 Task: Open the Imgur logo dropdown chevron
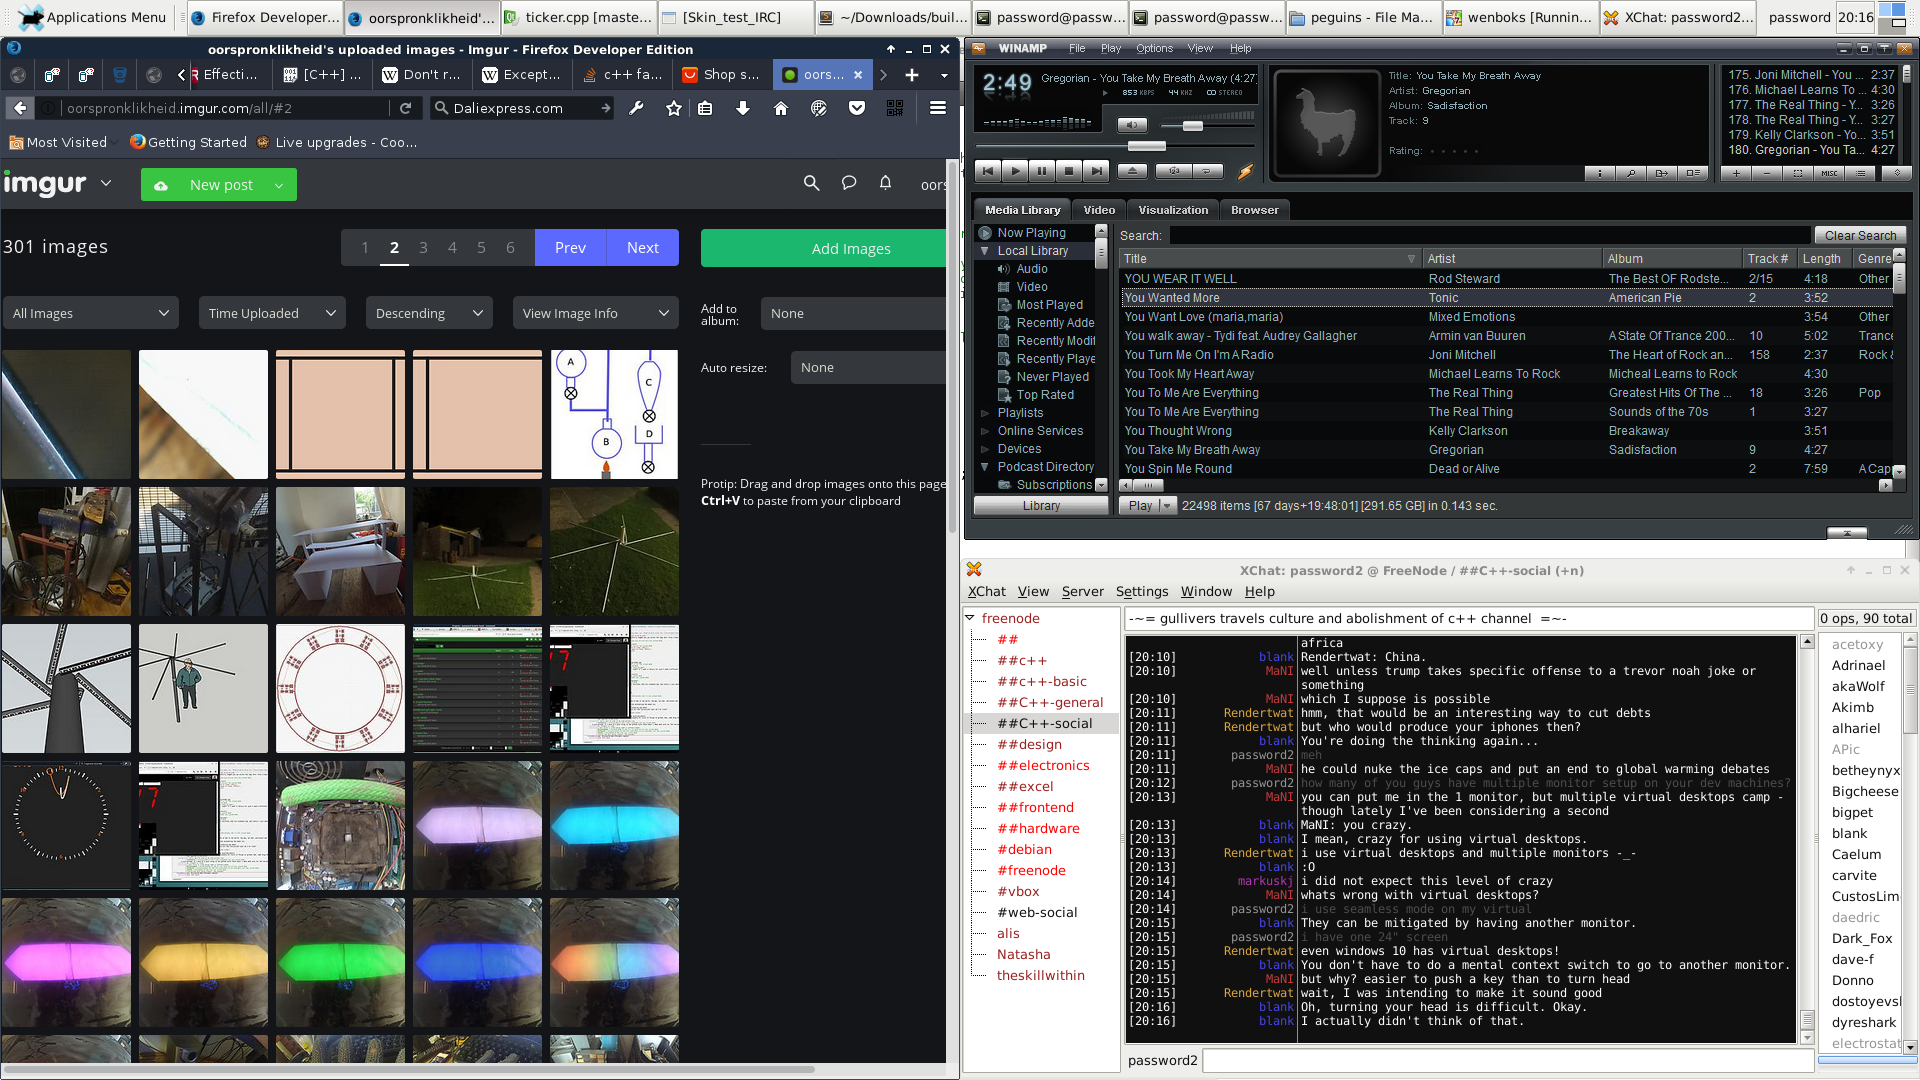click(x=105, y=183)
